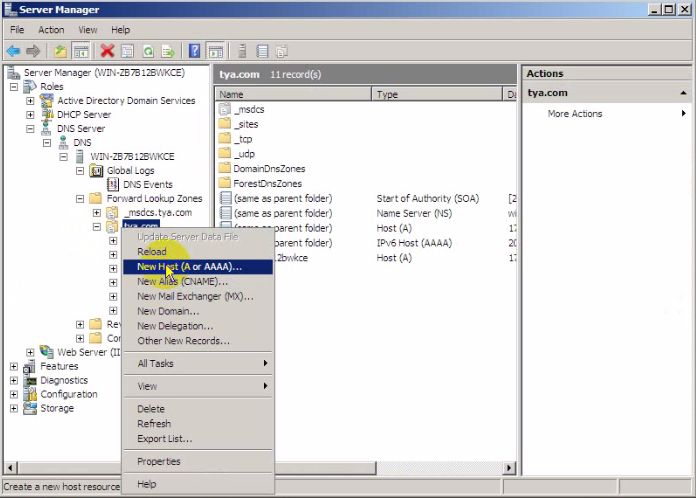Image resolution: width=696 pixels, height=498 pixels.
Task: Collapse the Global Logs node
Action: click(80, 170)
